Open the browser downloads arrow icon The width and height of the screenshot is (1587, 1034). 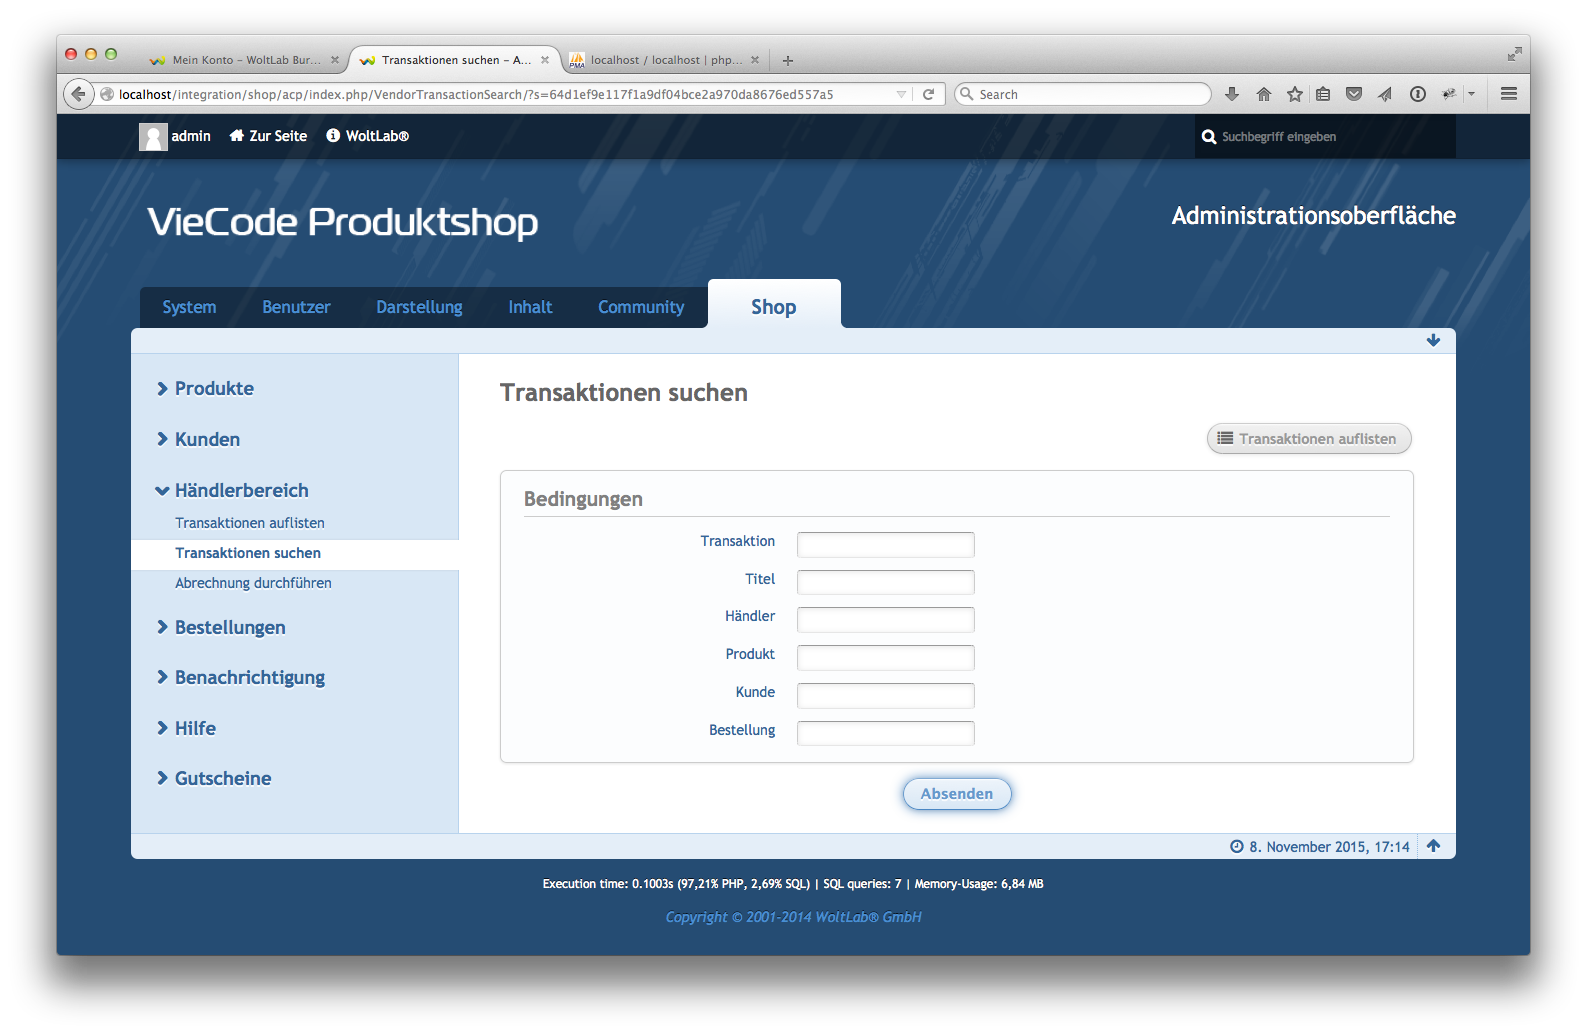[x=1232, y=94]
